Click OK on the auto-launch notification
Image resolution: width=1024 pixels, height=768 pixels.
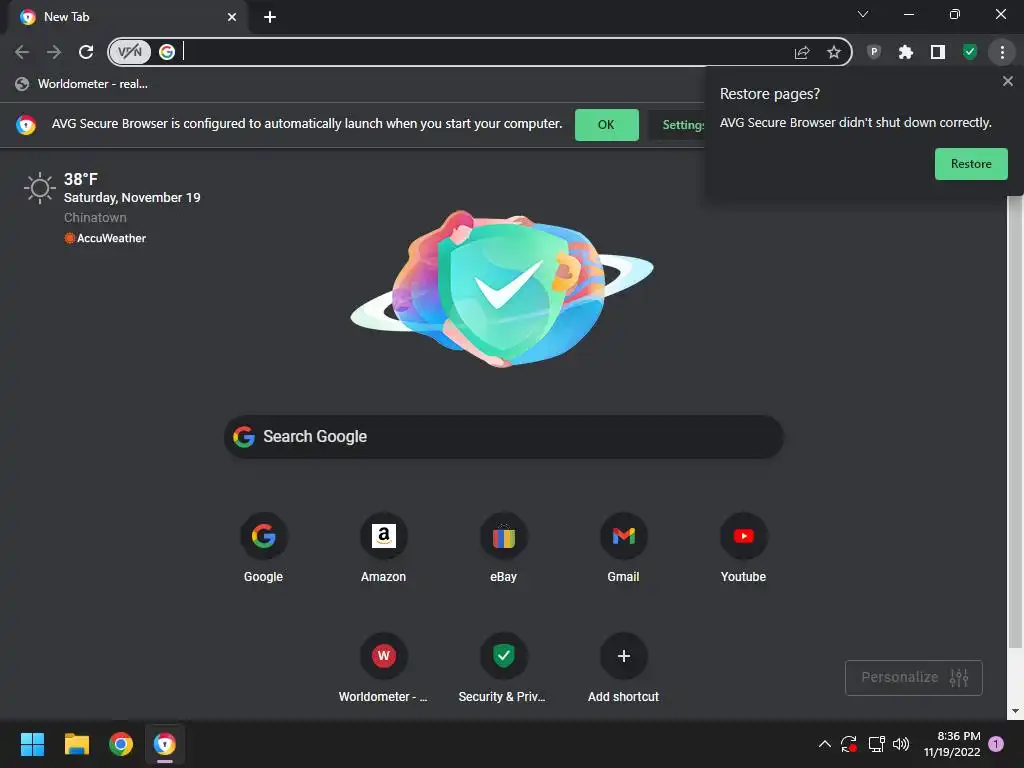click(x=606, y=125)
